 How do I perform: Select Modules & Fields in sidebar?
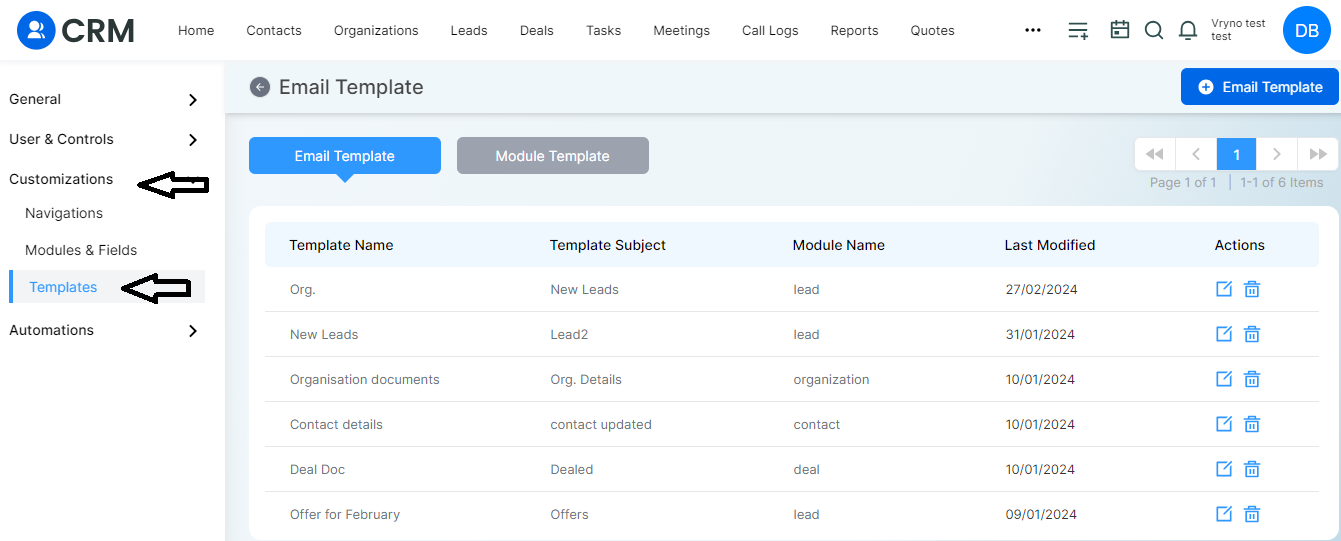(x=81, y=250)
